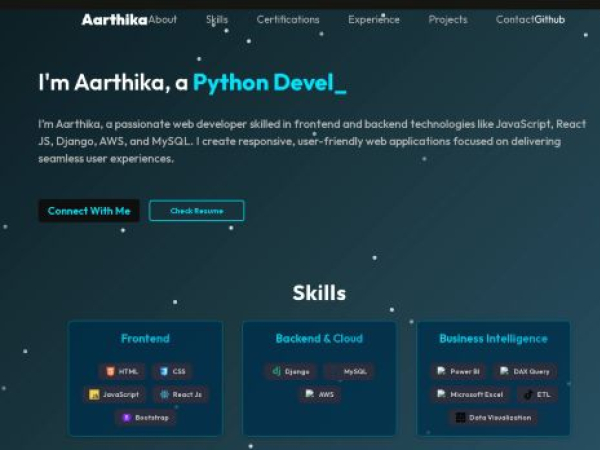Select the AWS skill label
The image size is (600, 450).
[x=326, y=395]
